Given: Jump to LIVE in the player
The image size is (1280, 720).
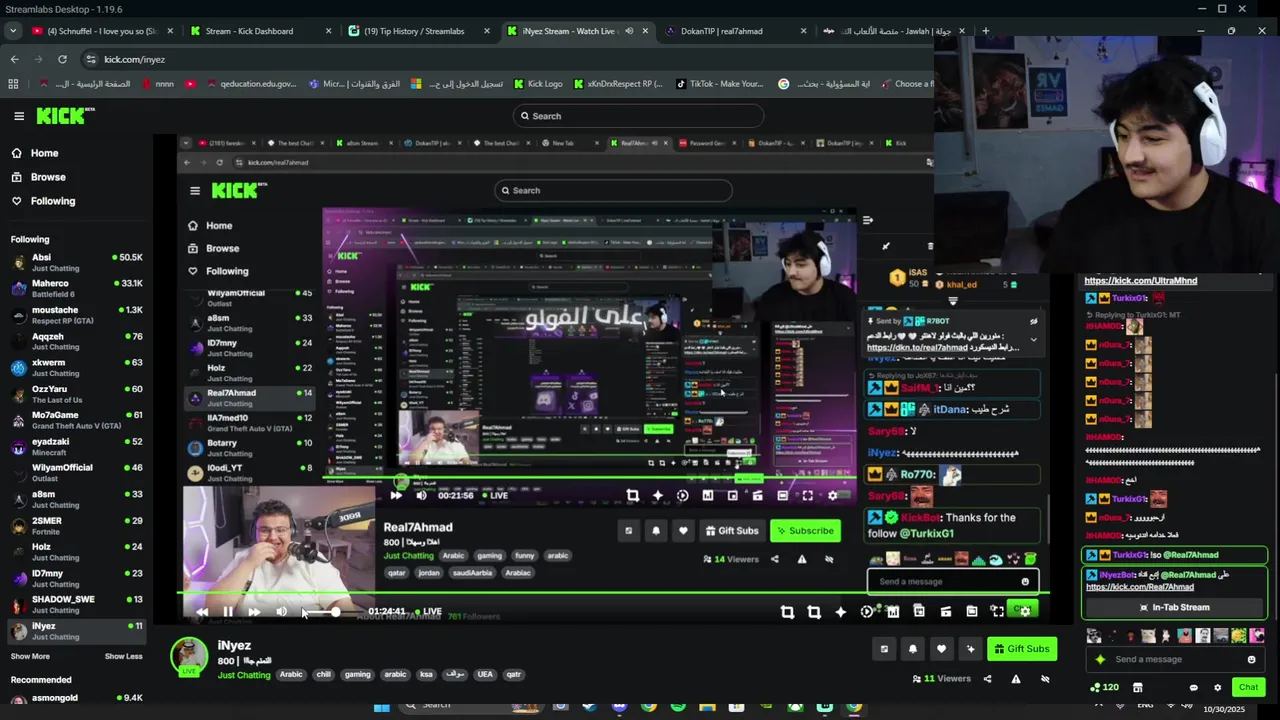Looking at the screenshot, I should (x=427, y=612).
